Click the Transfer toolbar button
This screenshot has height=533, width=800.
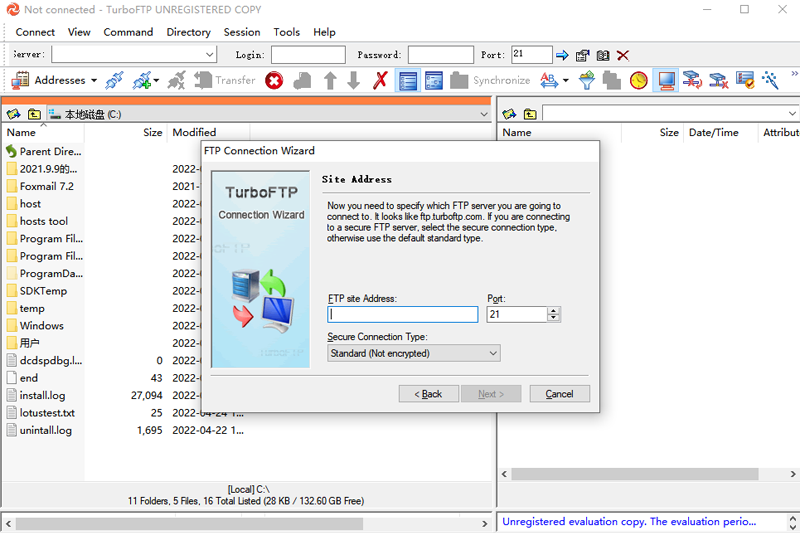coord(225,81)
